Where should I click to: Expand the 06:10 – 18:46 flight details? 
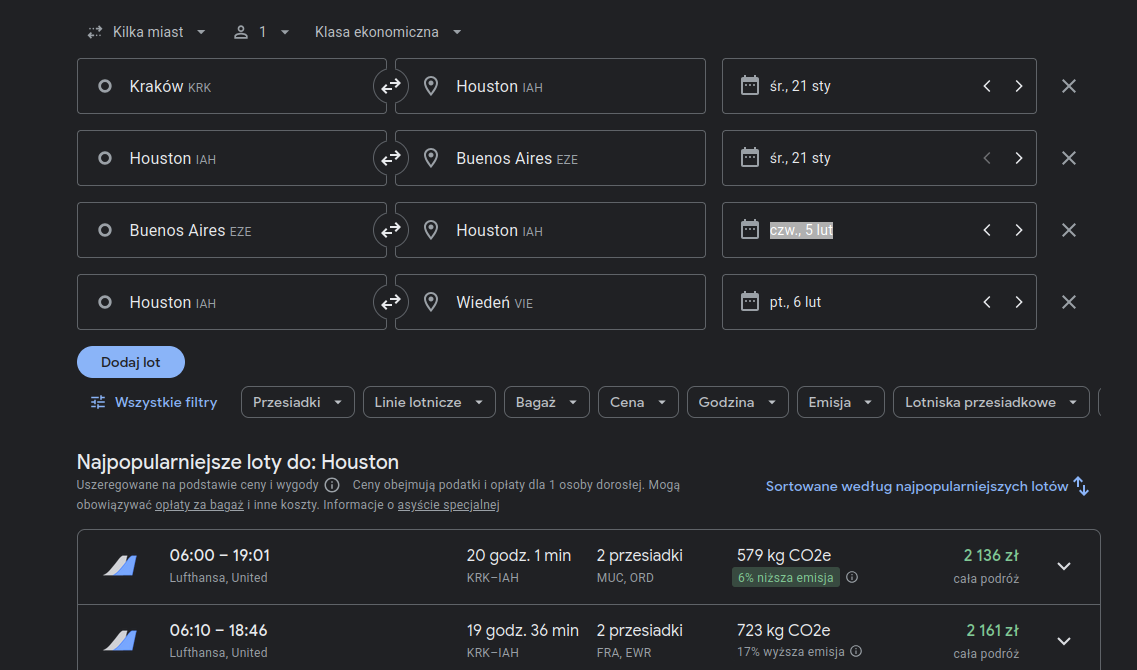1064,641
